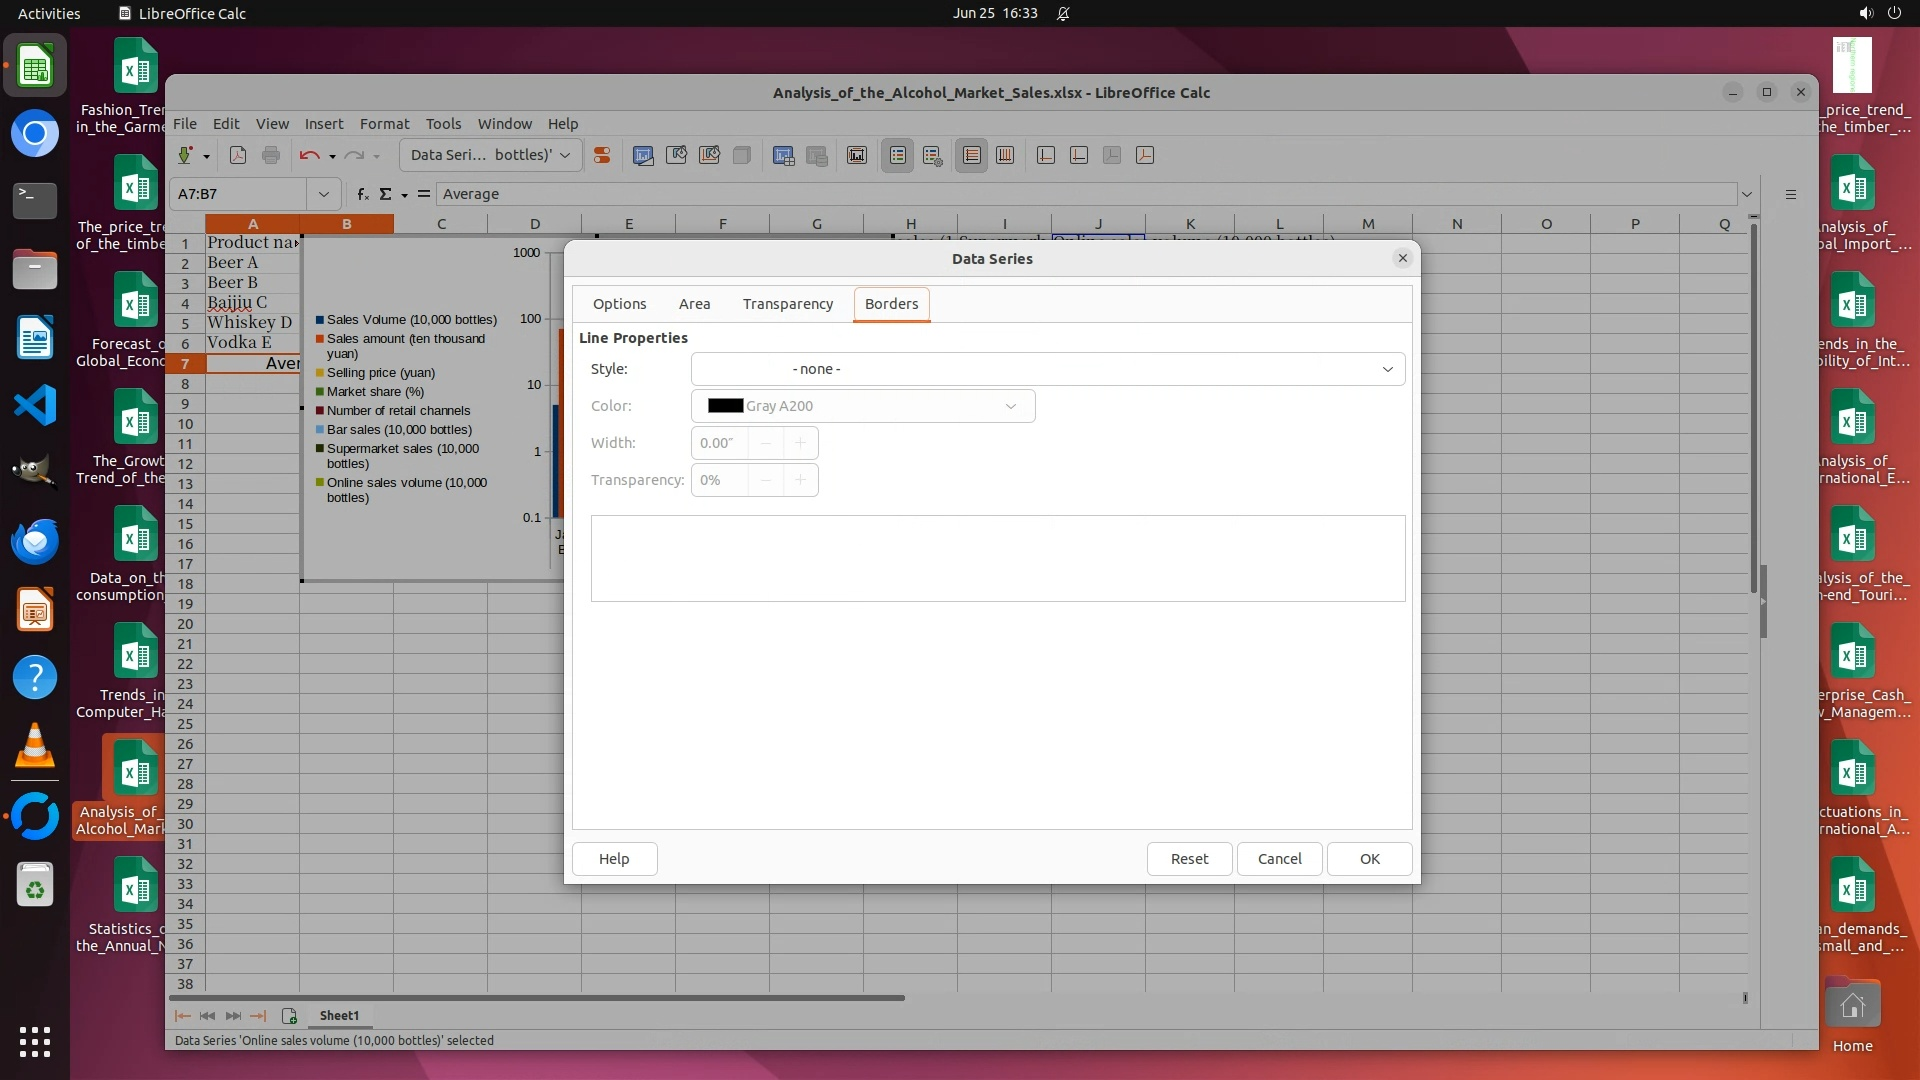Click the Chart Type icon
1920x1080 pixels.
[643, 155]
